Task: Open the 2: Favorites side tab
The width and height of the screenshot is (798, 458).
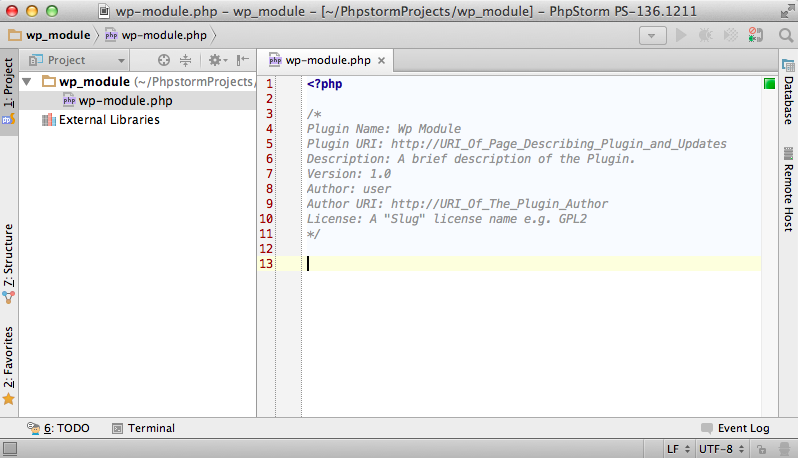Action: pyautogui.click(x=9, y=365)
